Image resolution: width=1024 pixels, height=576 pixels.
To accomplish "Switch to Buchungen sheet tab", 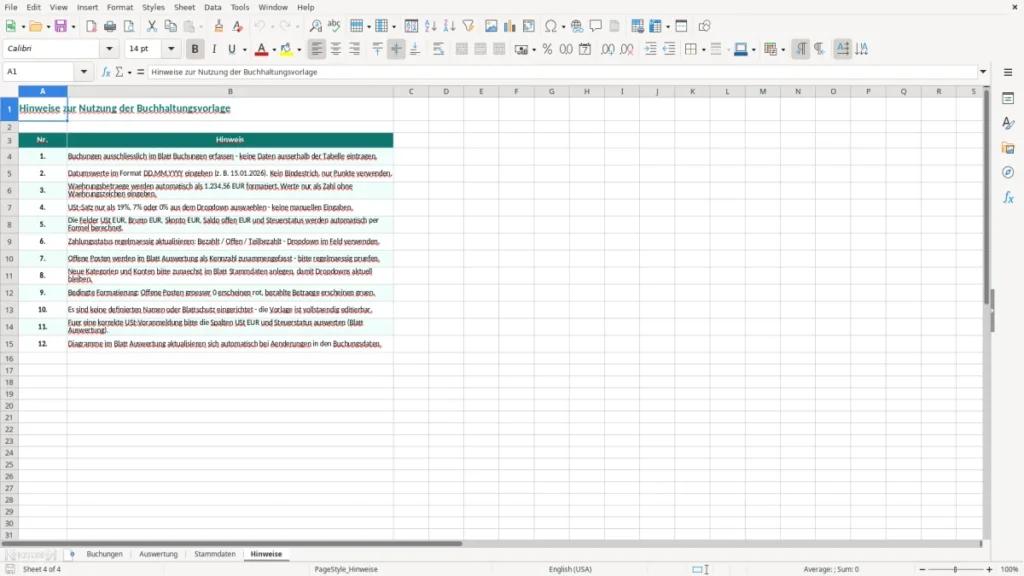I will click(x=104, y=554).
